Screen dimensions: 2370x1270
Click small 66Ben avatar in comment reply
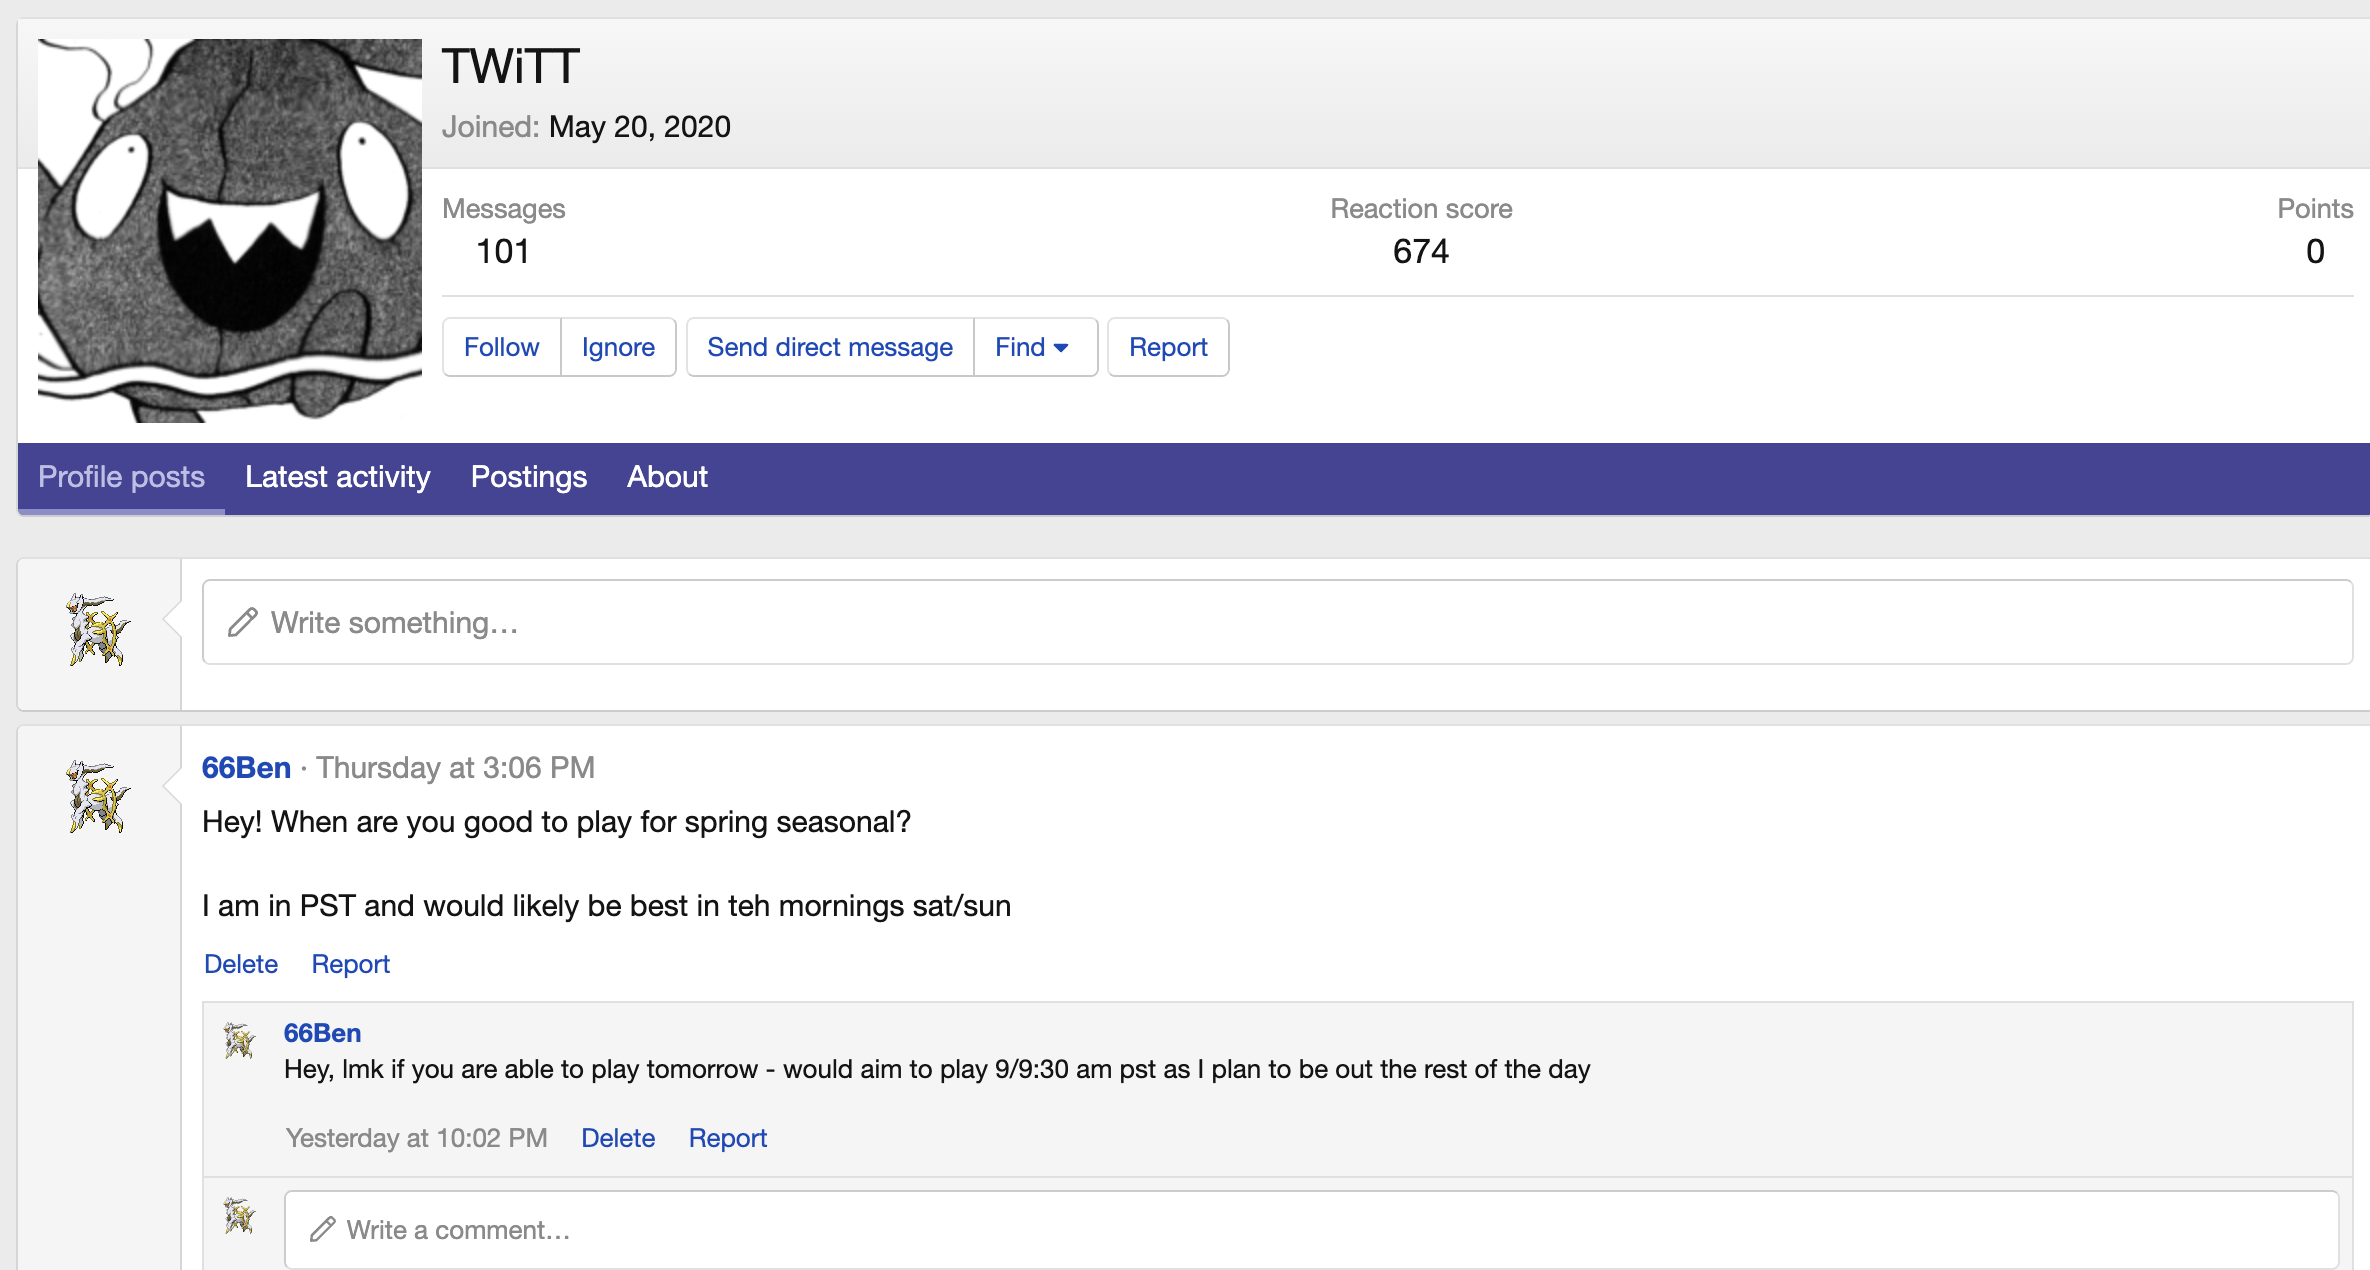tap(239, 1041)
